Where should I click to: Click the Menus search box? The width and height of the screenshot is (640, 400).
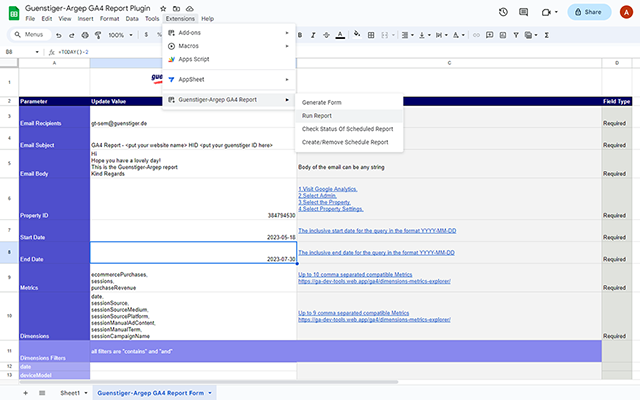pos(29,35)
